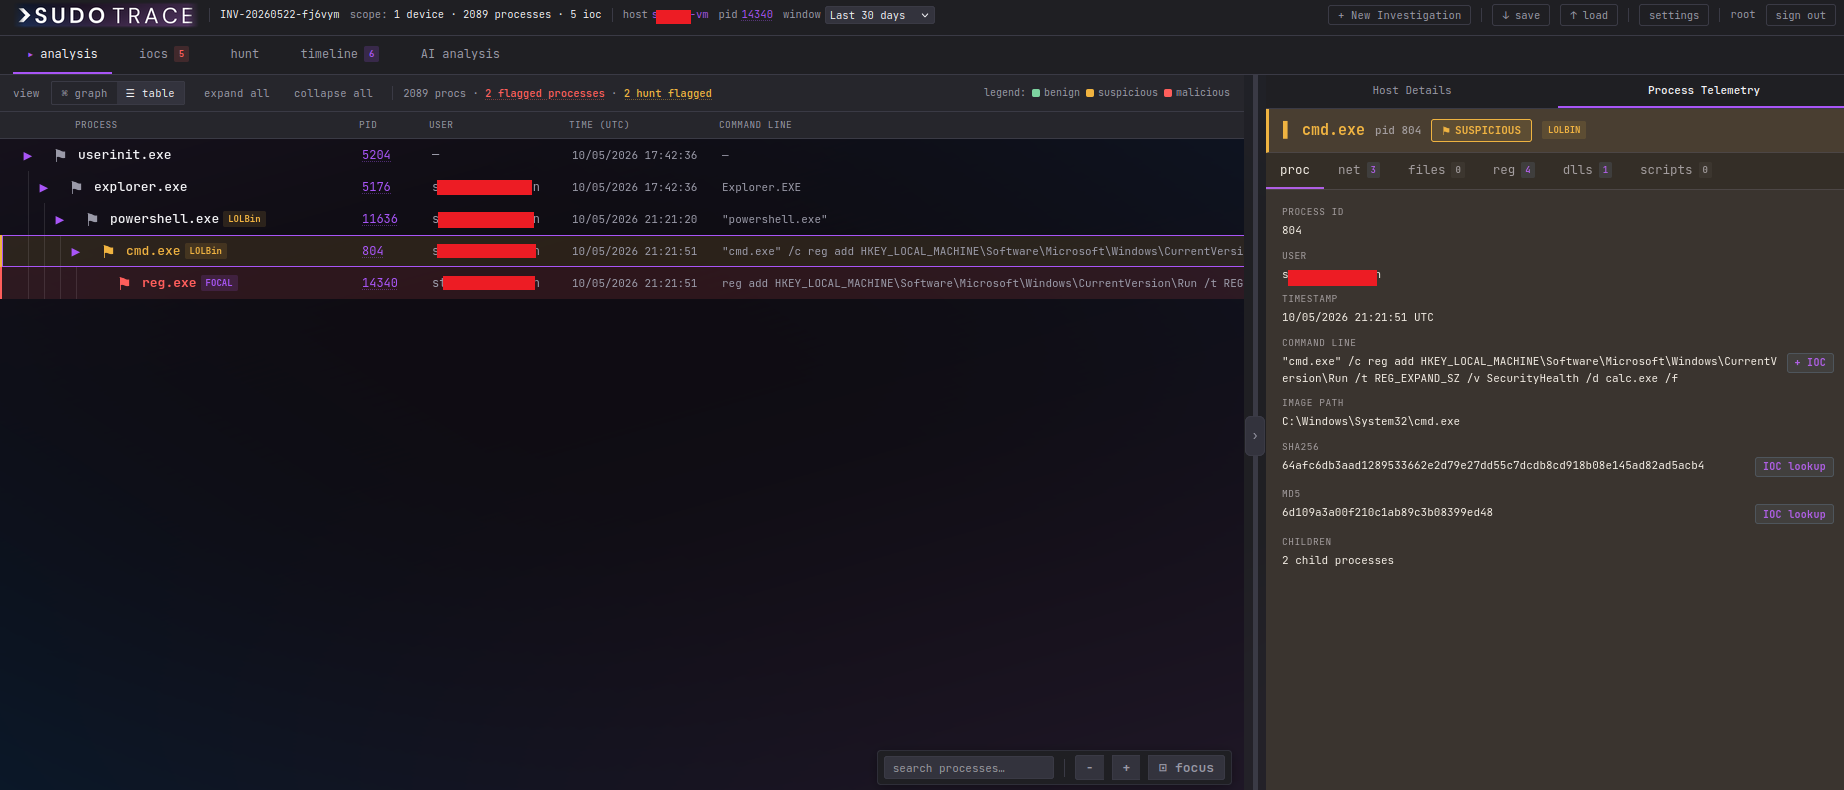Click expand all
Viewport: 1844px width, 790px height.
(236, 93)
